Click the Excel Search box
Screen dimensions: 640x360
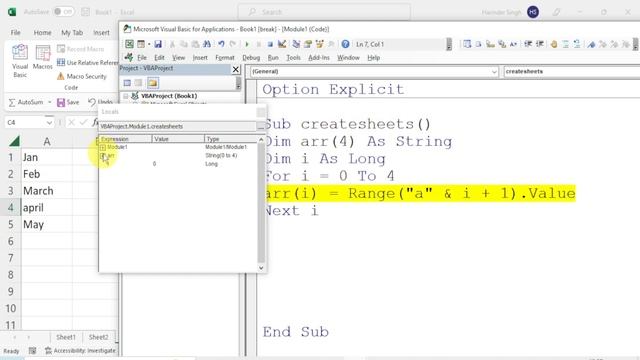[324, 12]
